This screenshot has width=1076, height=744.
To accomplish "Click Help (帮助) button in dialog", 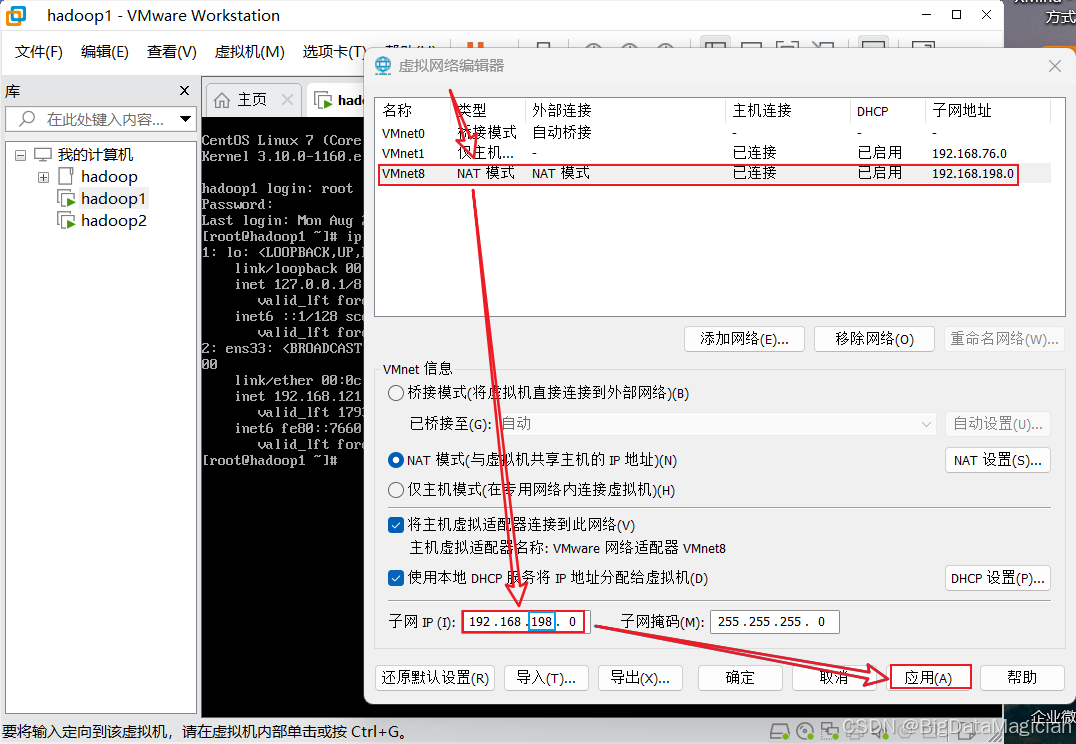I will tap(1022, 677).
